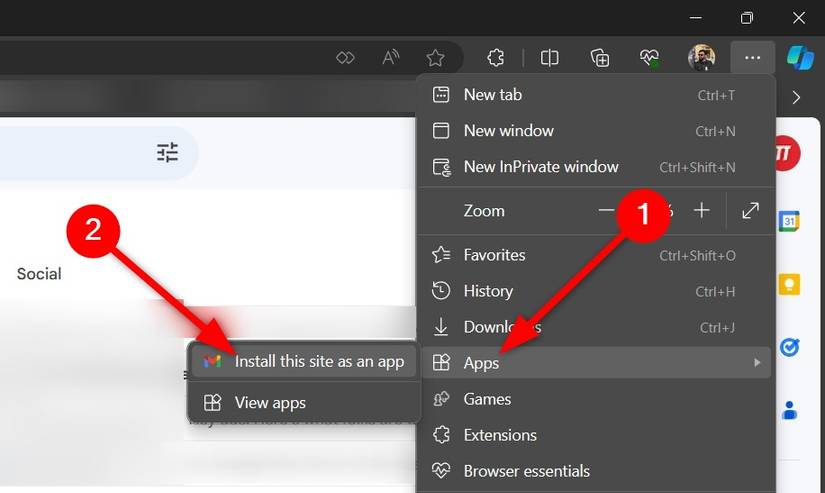Click the Copilot icon

[x=800, y=58]
